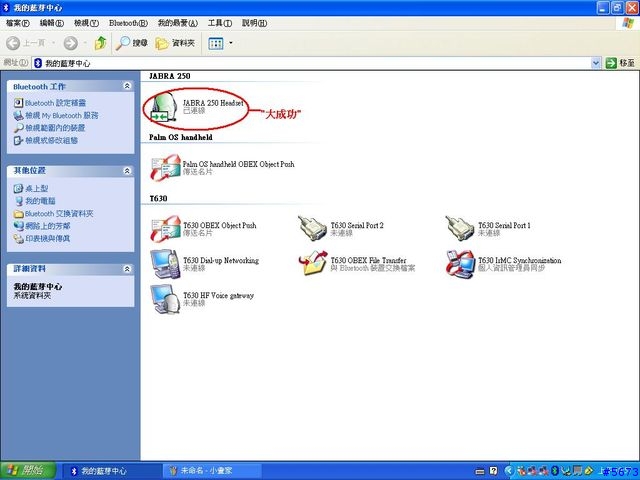Select the T630 OBEX File Transfer icon
The width and height of the screenshot is (640, 480).
[313, 263]
